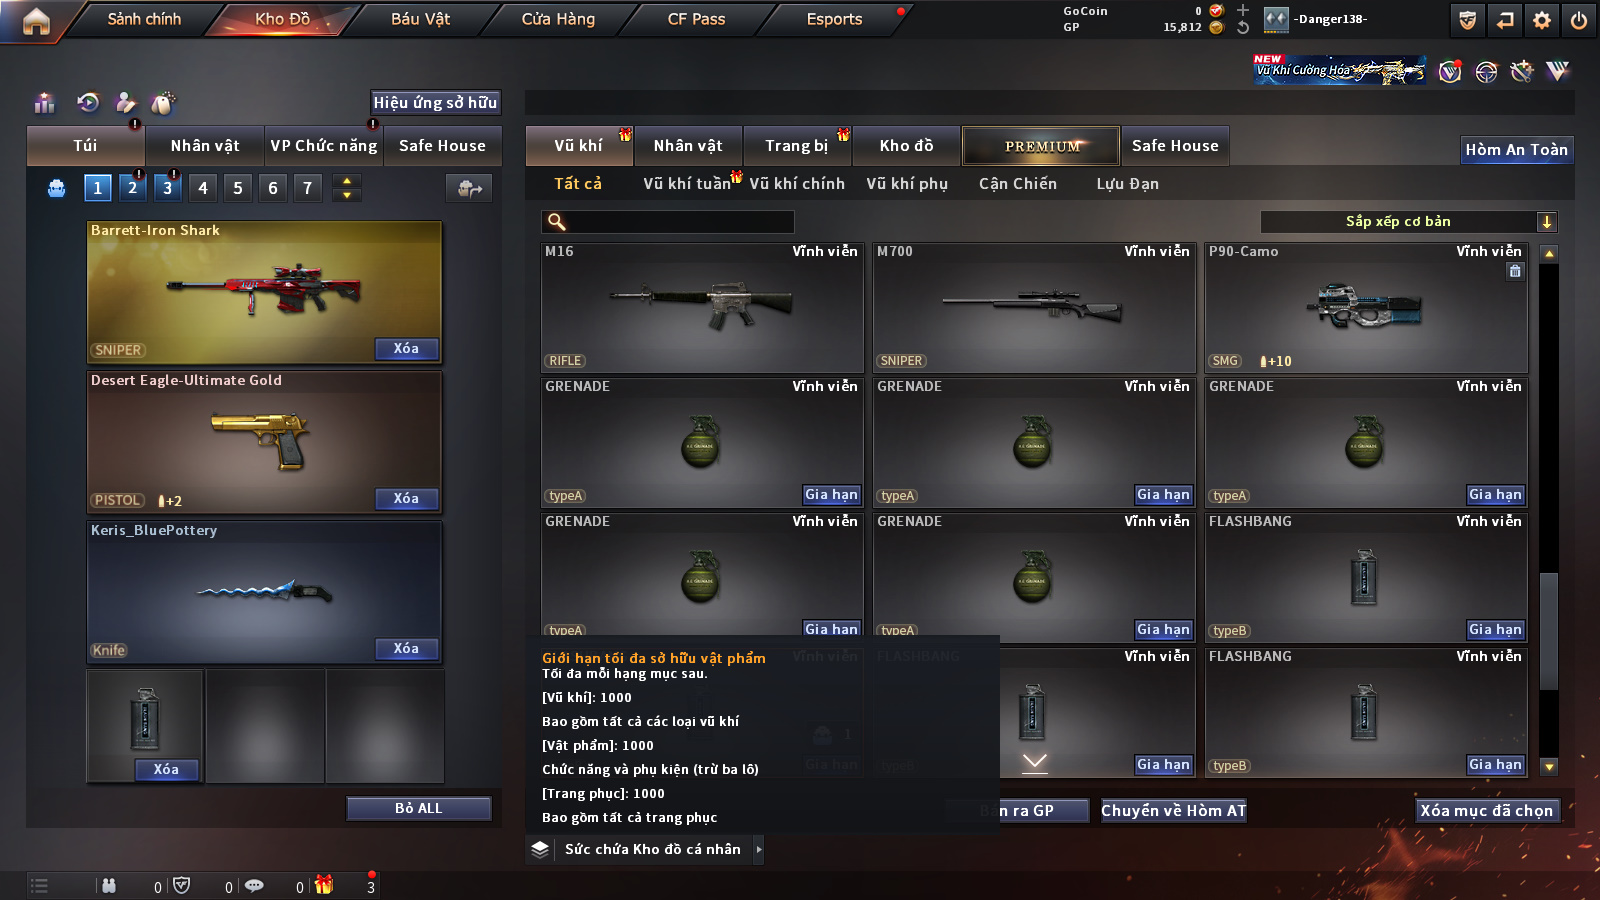The height and width of the screenshot is (900, 1600).
Task: Click the inventory list scrollbar thumb
Action: click(x=1549, y=630)
